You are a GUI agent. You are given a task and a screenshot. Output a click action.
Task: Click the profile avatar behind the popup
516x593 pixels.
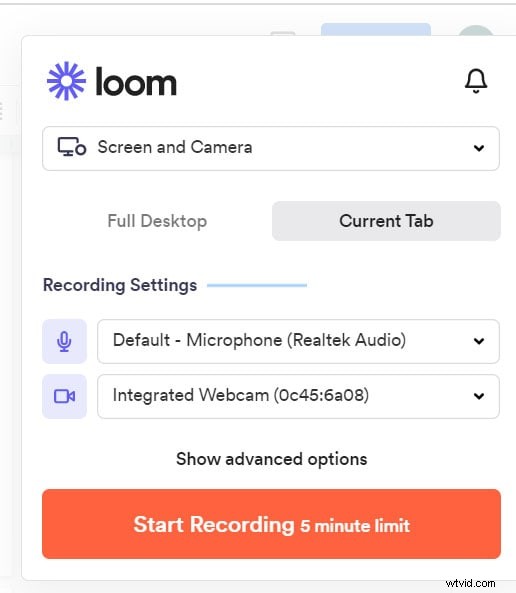[x=476, y=31]
